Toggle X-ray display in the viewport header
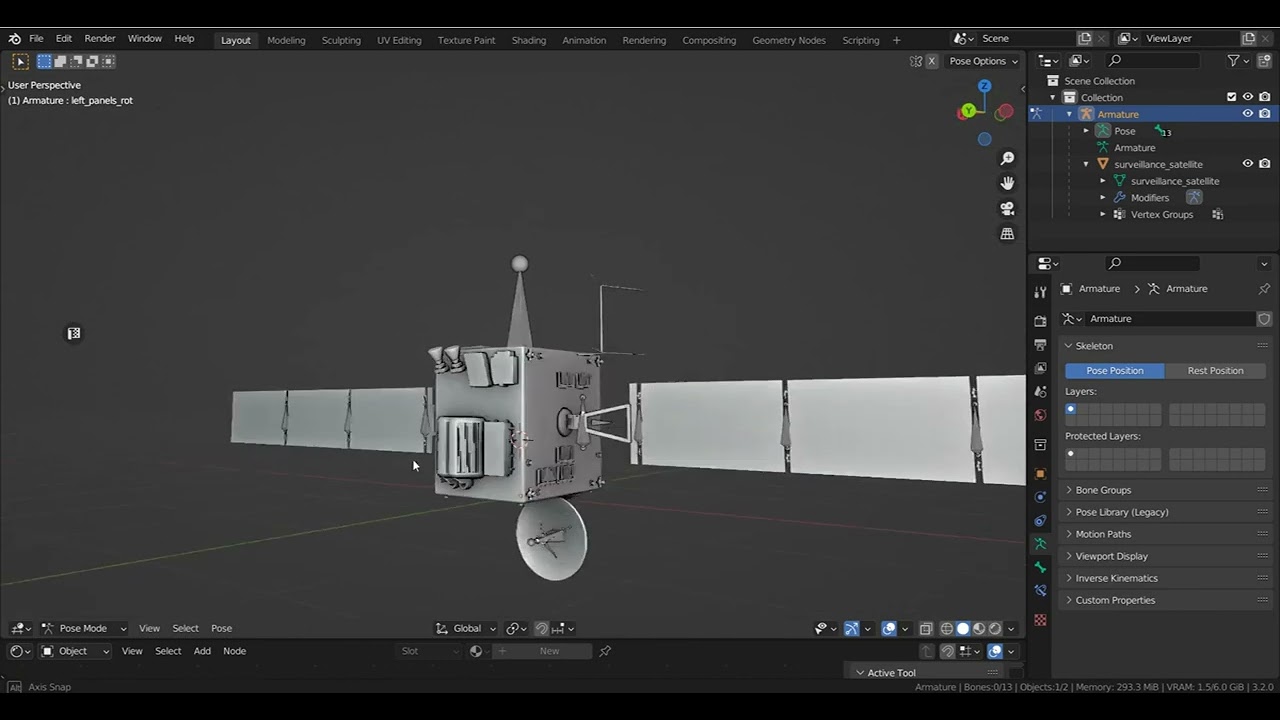Screen dimensions: 1280x720 (926, 629)
